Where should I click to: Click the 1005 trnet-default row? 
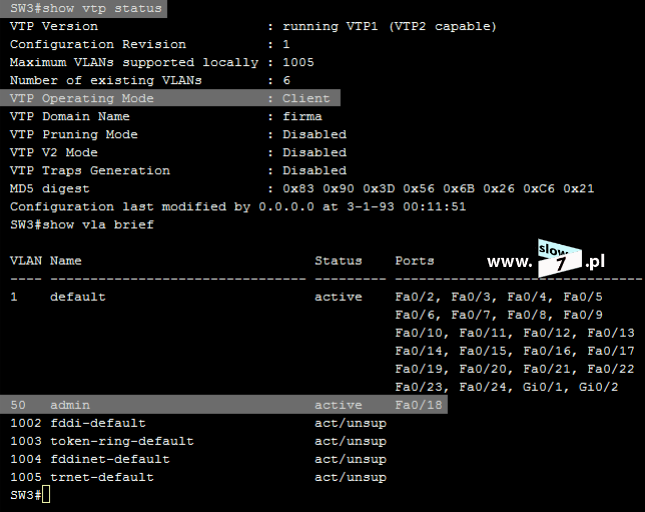click(198, 477)
